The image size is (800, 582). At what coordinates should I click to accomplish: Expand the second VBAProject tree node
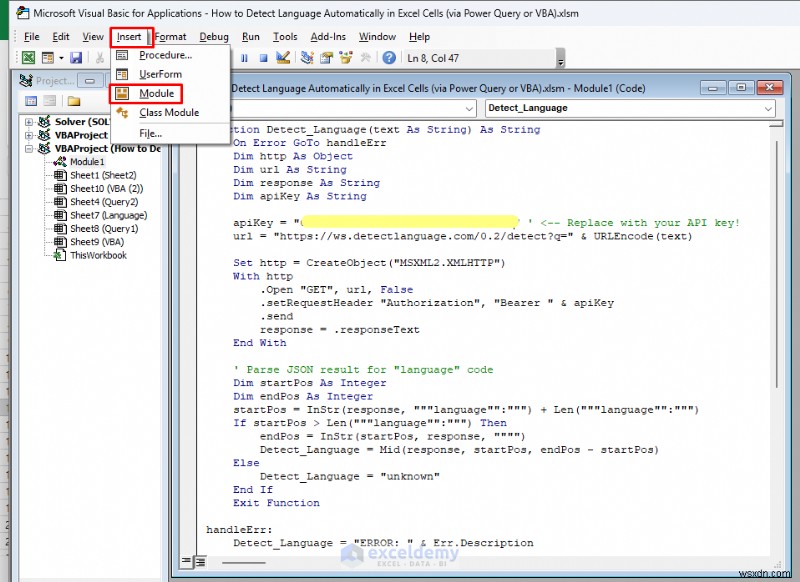point(29,135)
